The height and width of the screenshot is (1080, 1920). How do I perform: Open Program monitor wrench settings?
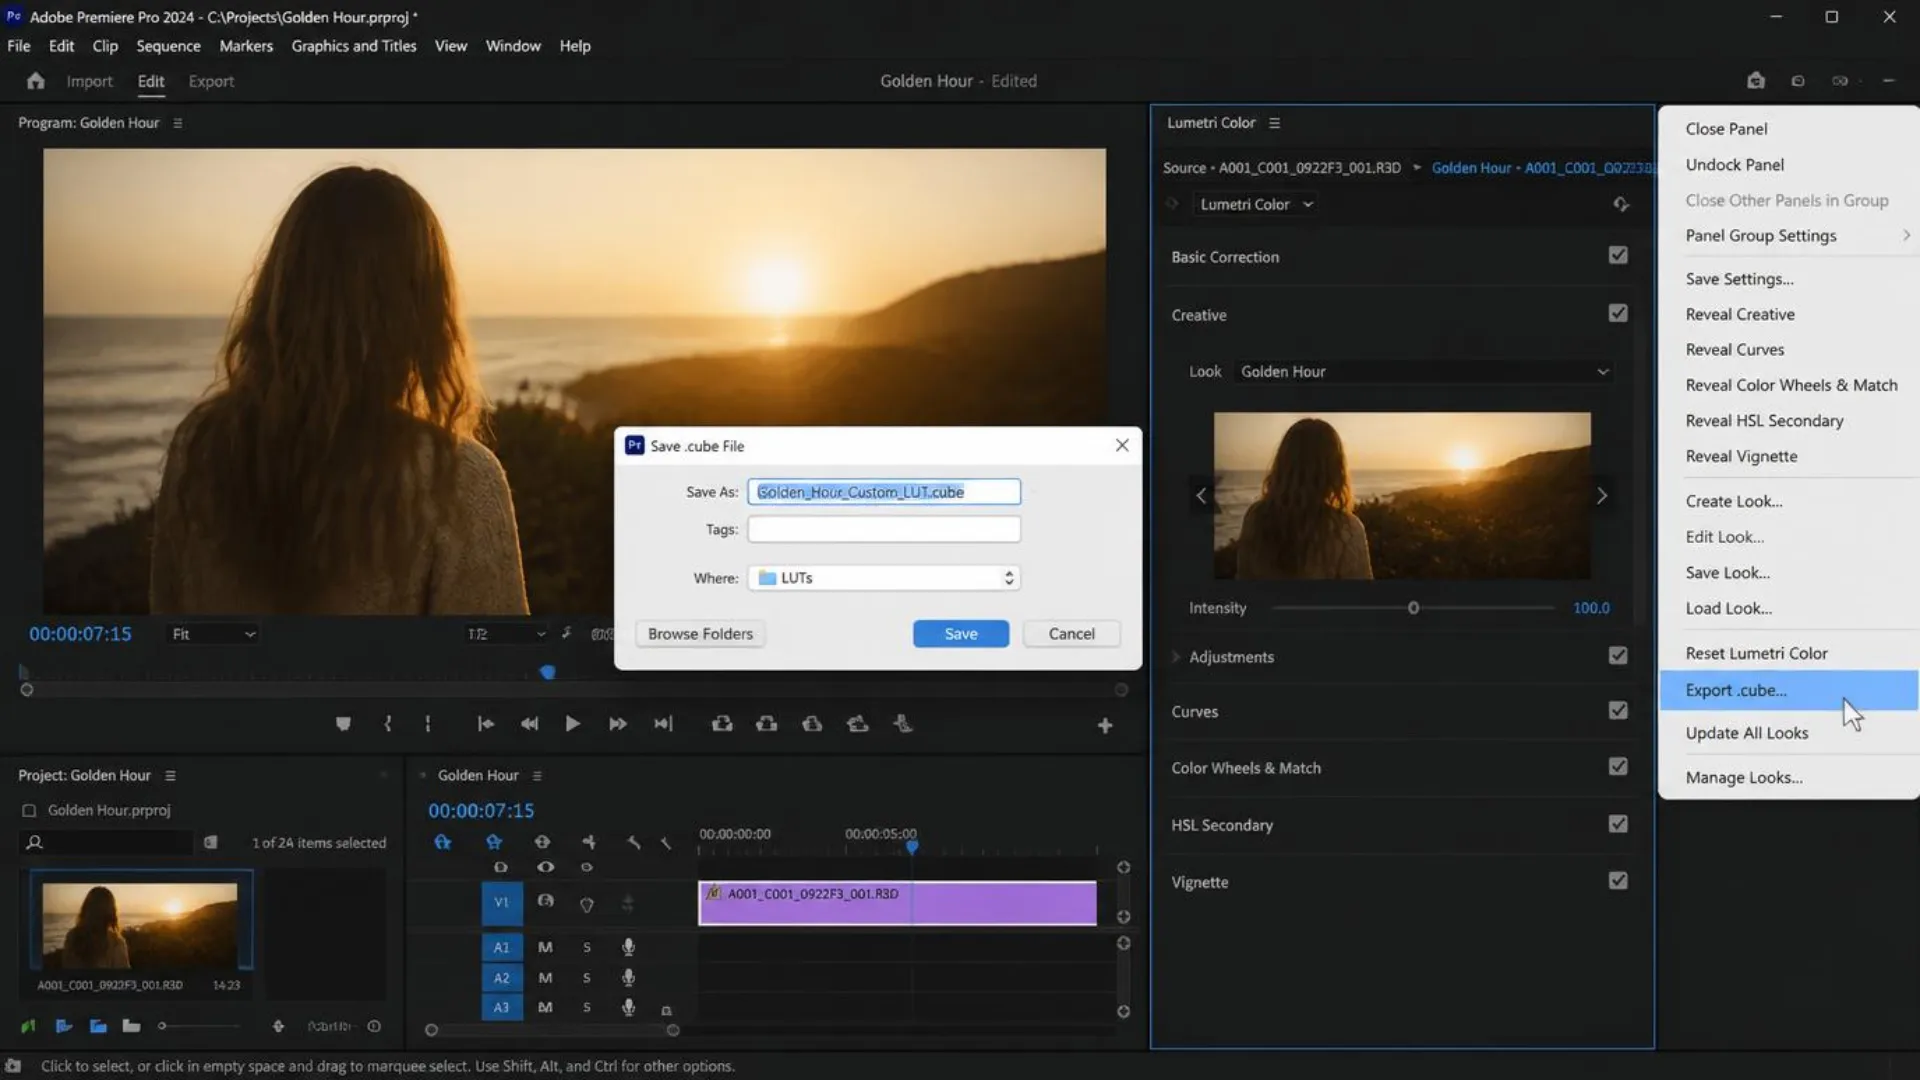coord(566,633)
